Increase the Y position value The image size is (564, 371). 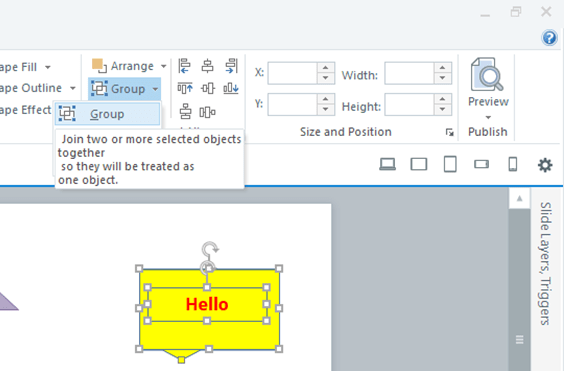pos(326,99)
